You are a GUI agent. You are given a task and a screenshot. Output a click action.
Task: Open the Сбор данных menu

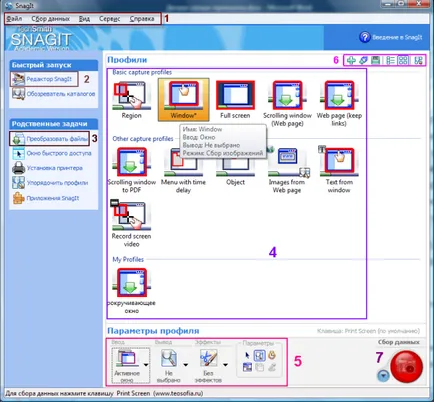51,19
